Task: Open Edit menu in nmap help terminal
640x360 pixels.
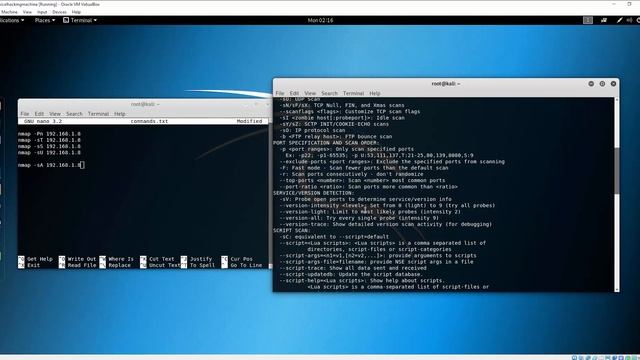Action: [294, 93]
